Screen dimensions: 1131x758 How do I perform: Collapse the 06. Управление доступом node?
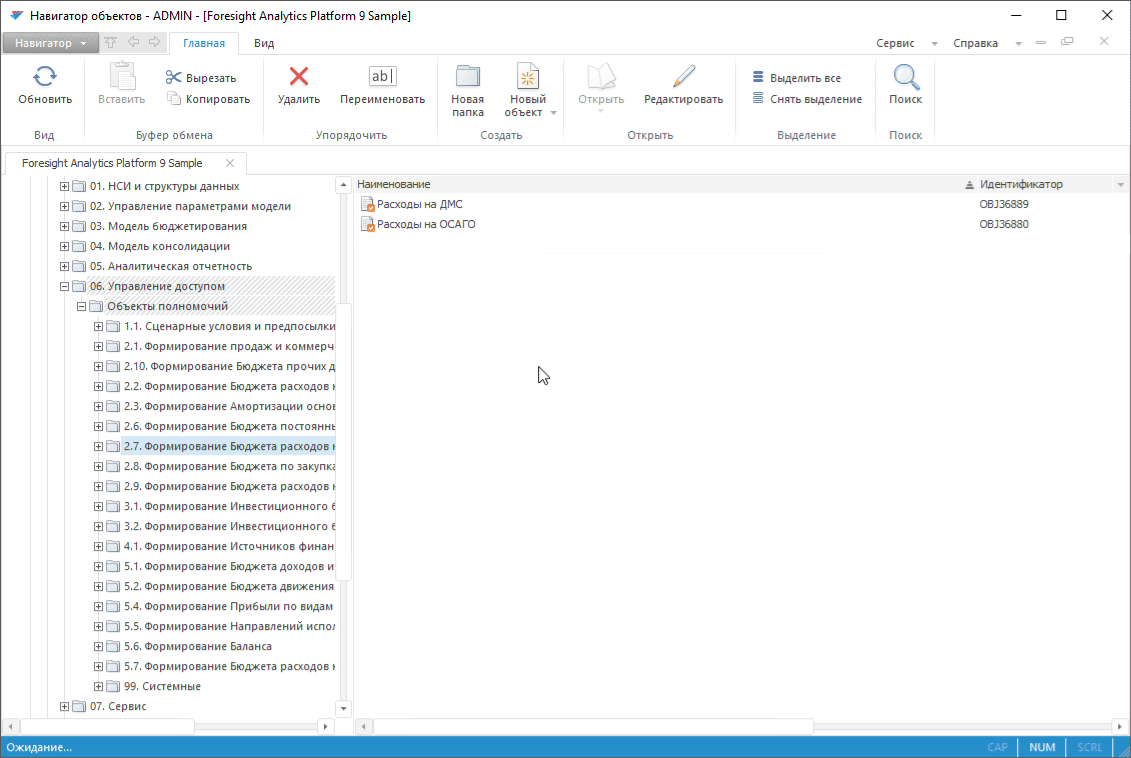click(x=65, y=286)
